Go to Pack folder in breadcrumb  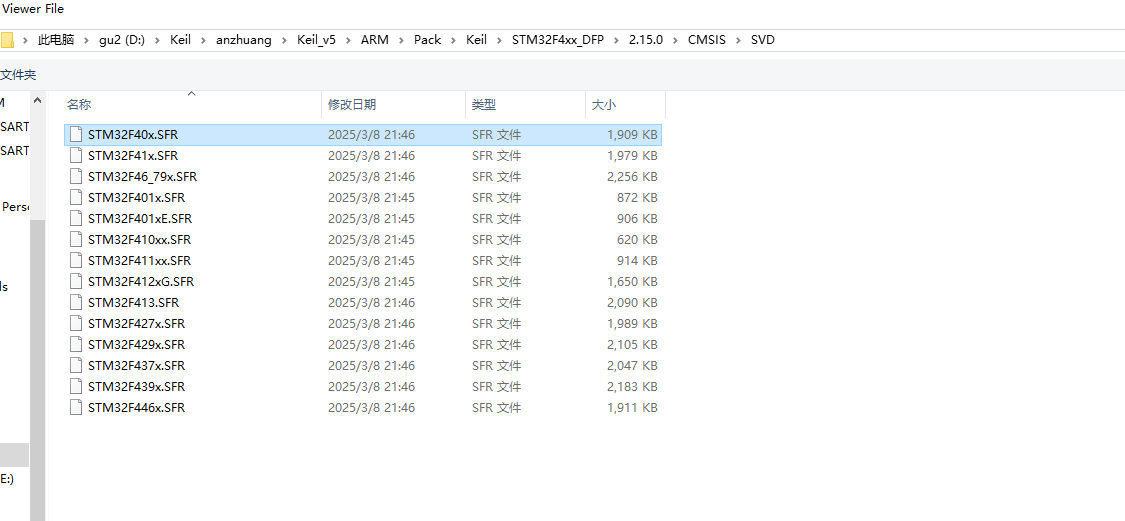[428, 40]
